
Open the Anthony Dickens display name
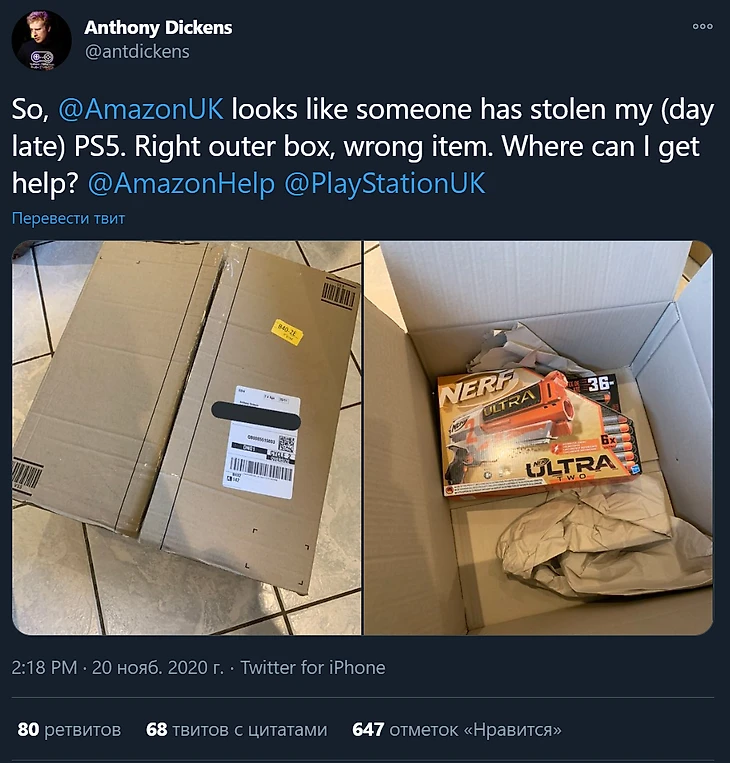(x=158, y=28)
